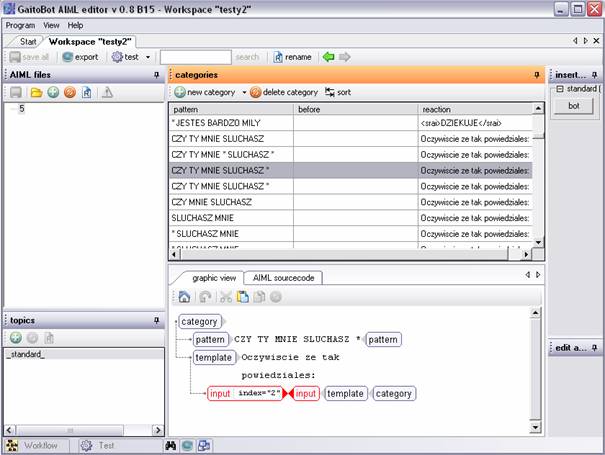Click the opening category tag
The width and height of the screenshot is (605, 455).
(x=199, y=321)
